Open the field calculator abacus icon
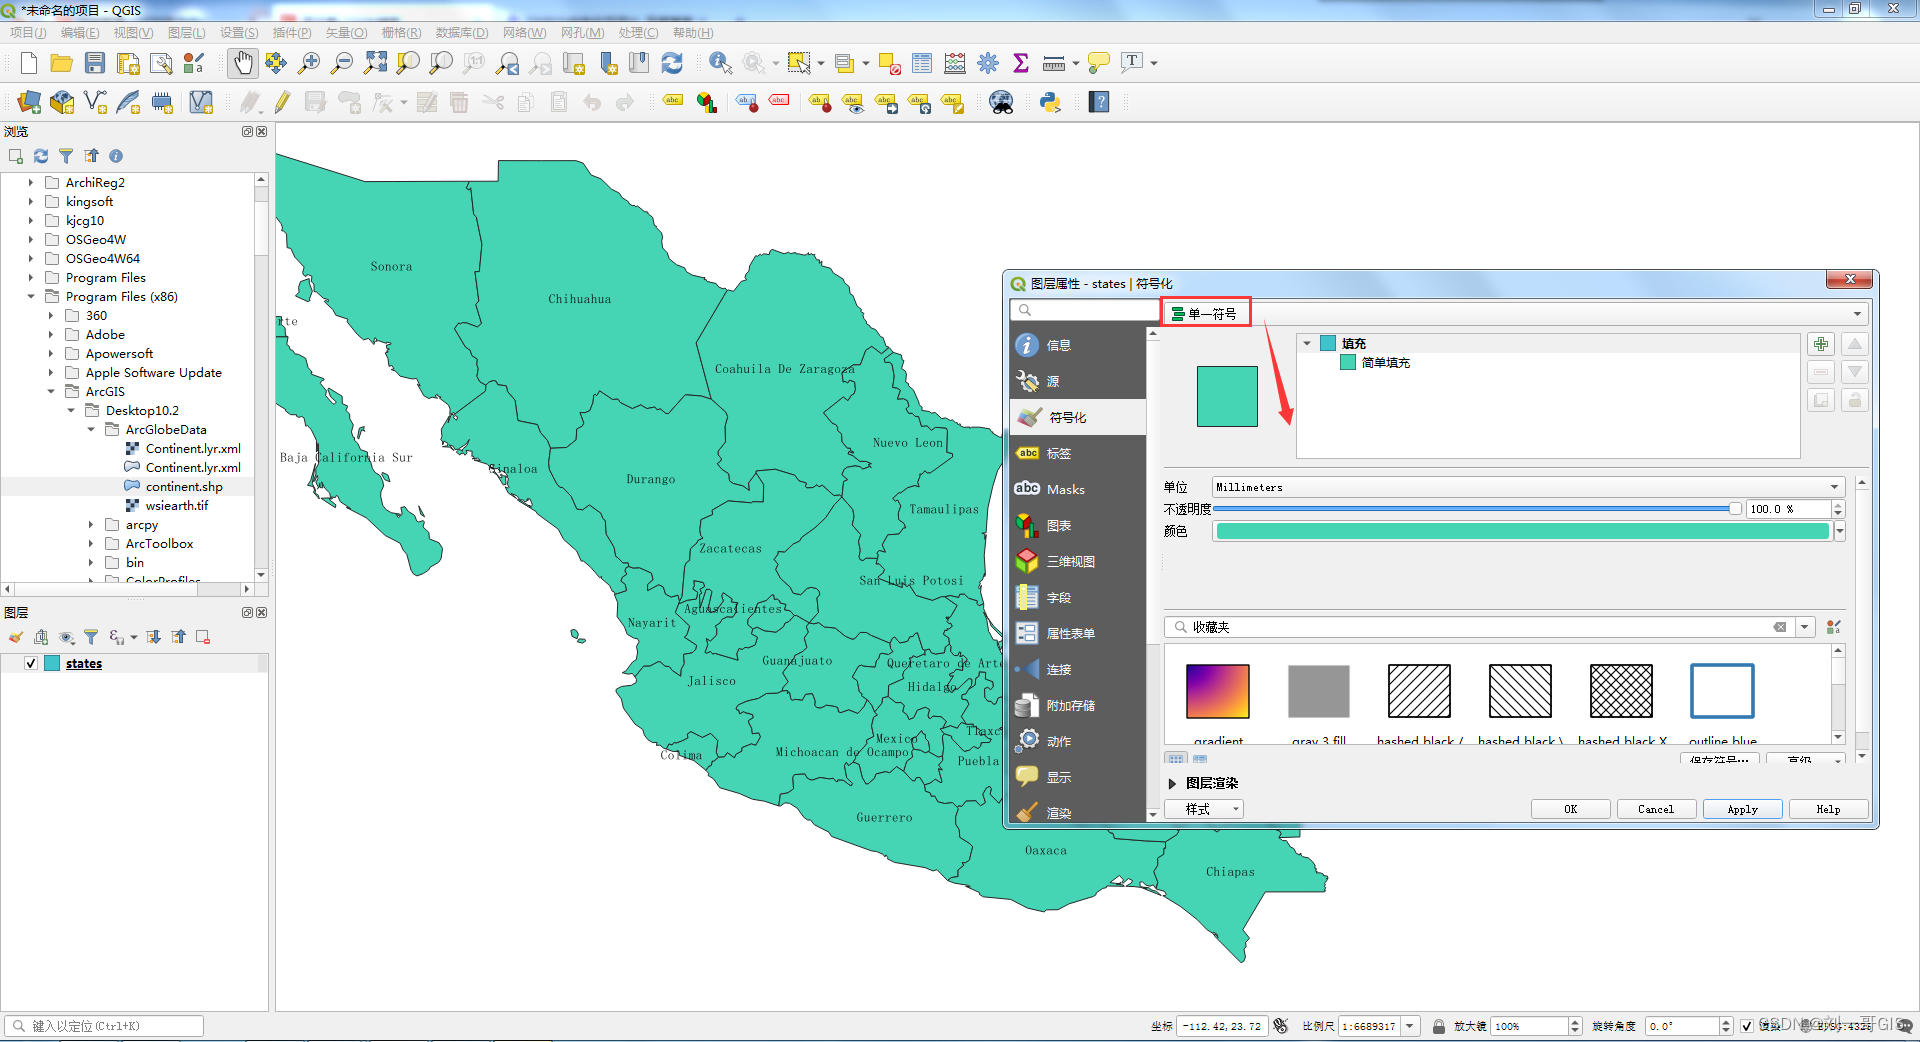Viewport: 1920px width, 1042px height. [955, 63]
